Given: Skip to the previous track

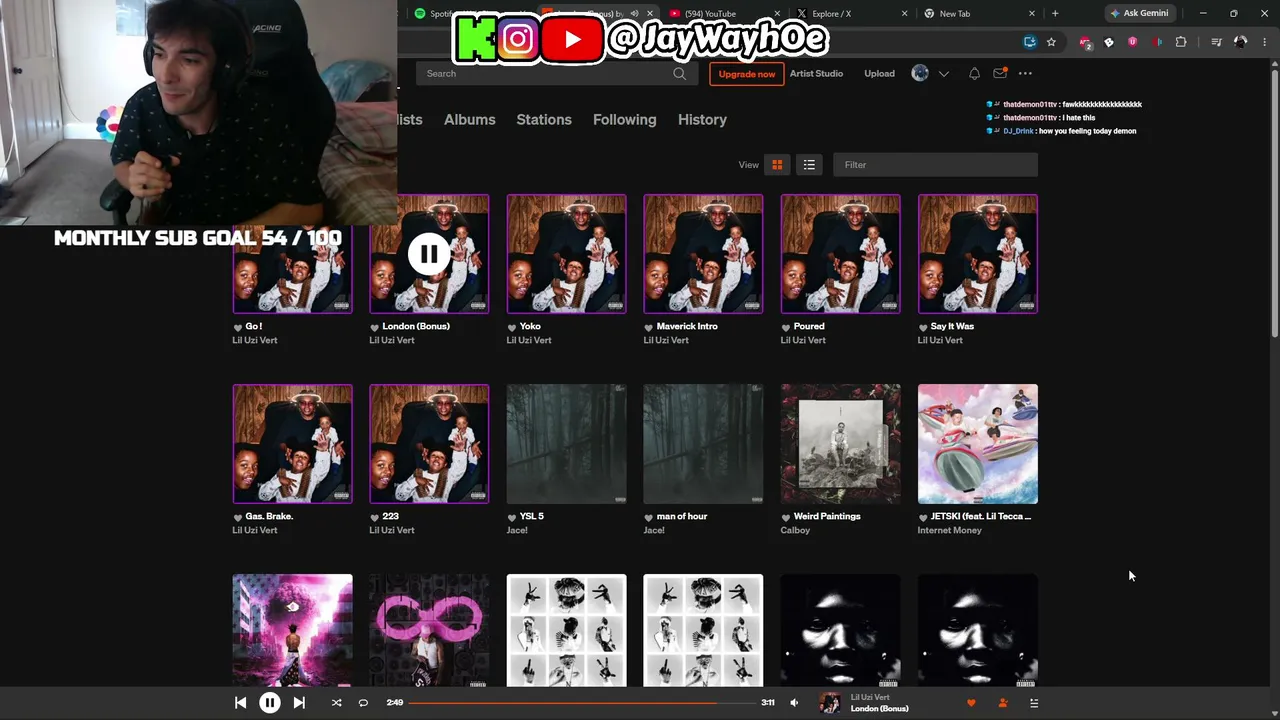Looking at the screenshot, I should coord(240,703).
